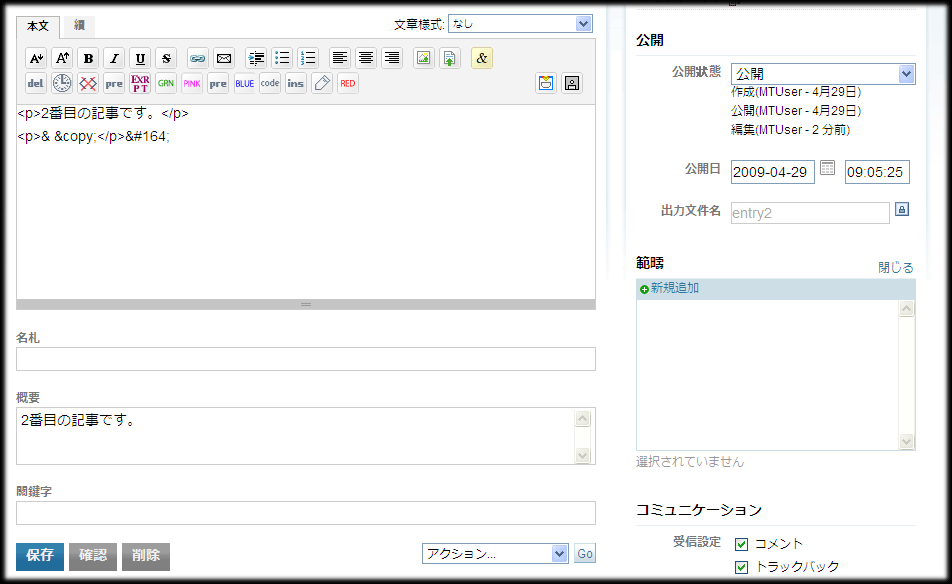The image size is (952, 584).
Task: Open the 公開状態 status dropdown
Action: 822,74
